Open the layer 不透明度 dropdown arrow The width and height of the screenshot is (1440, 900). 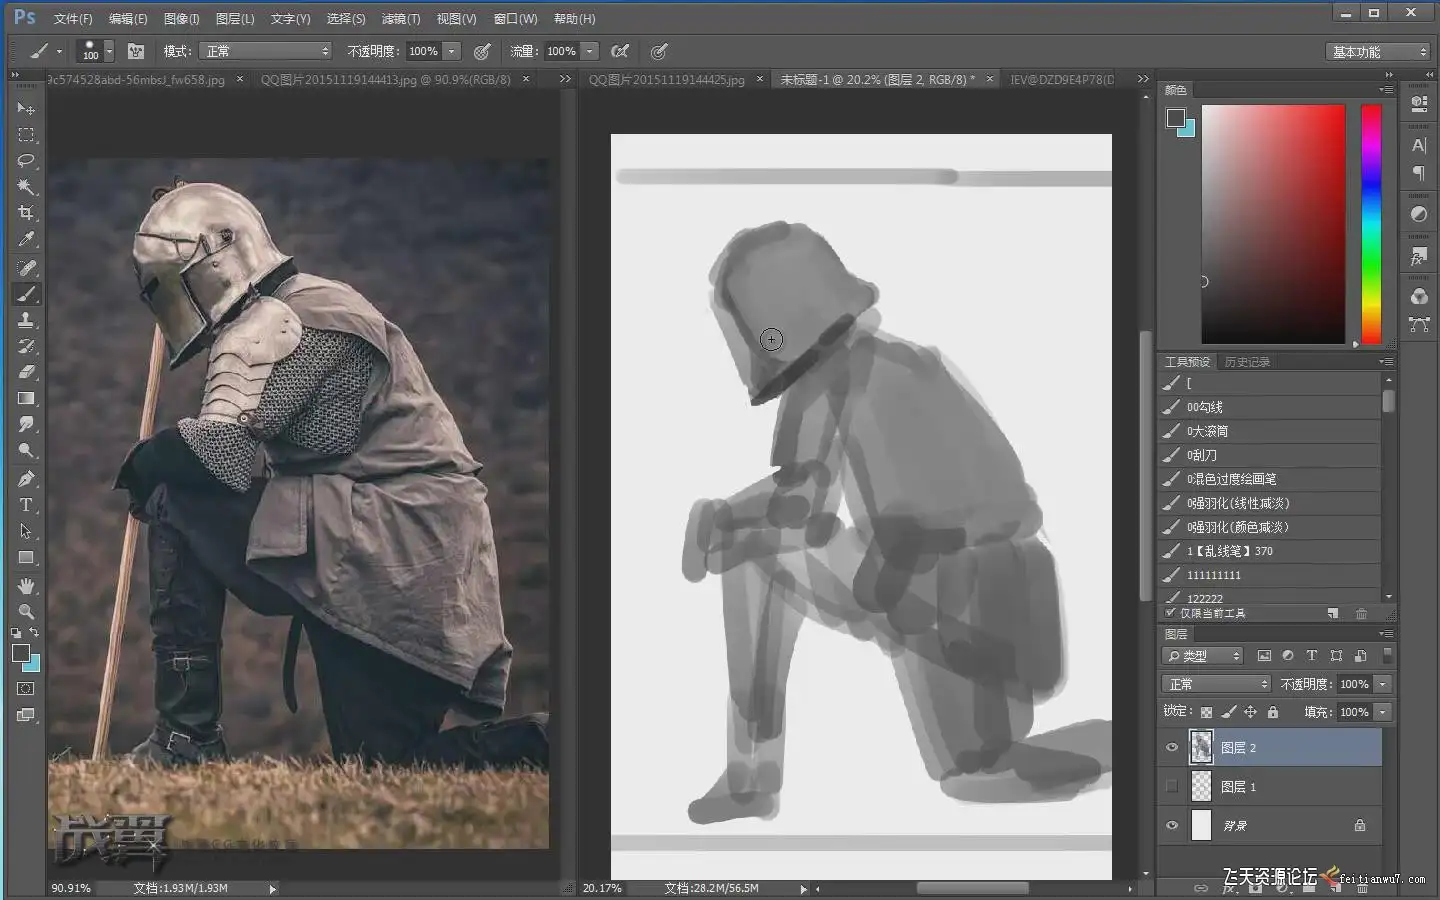click(1383, 684)
